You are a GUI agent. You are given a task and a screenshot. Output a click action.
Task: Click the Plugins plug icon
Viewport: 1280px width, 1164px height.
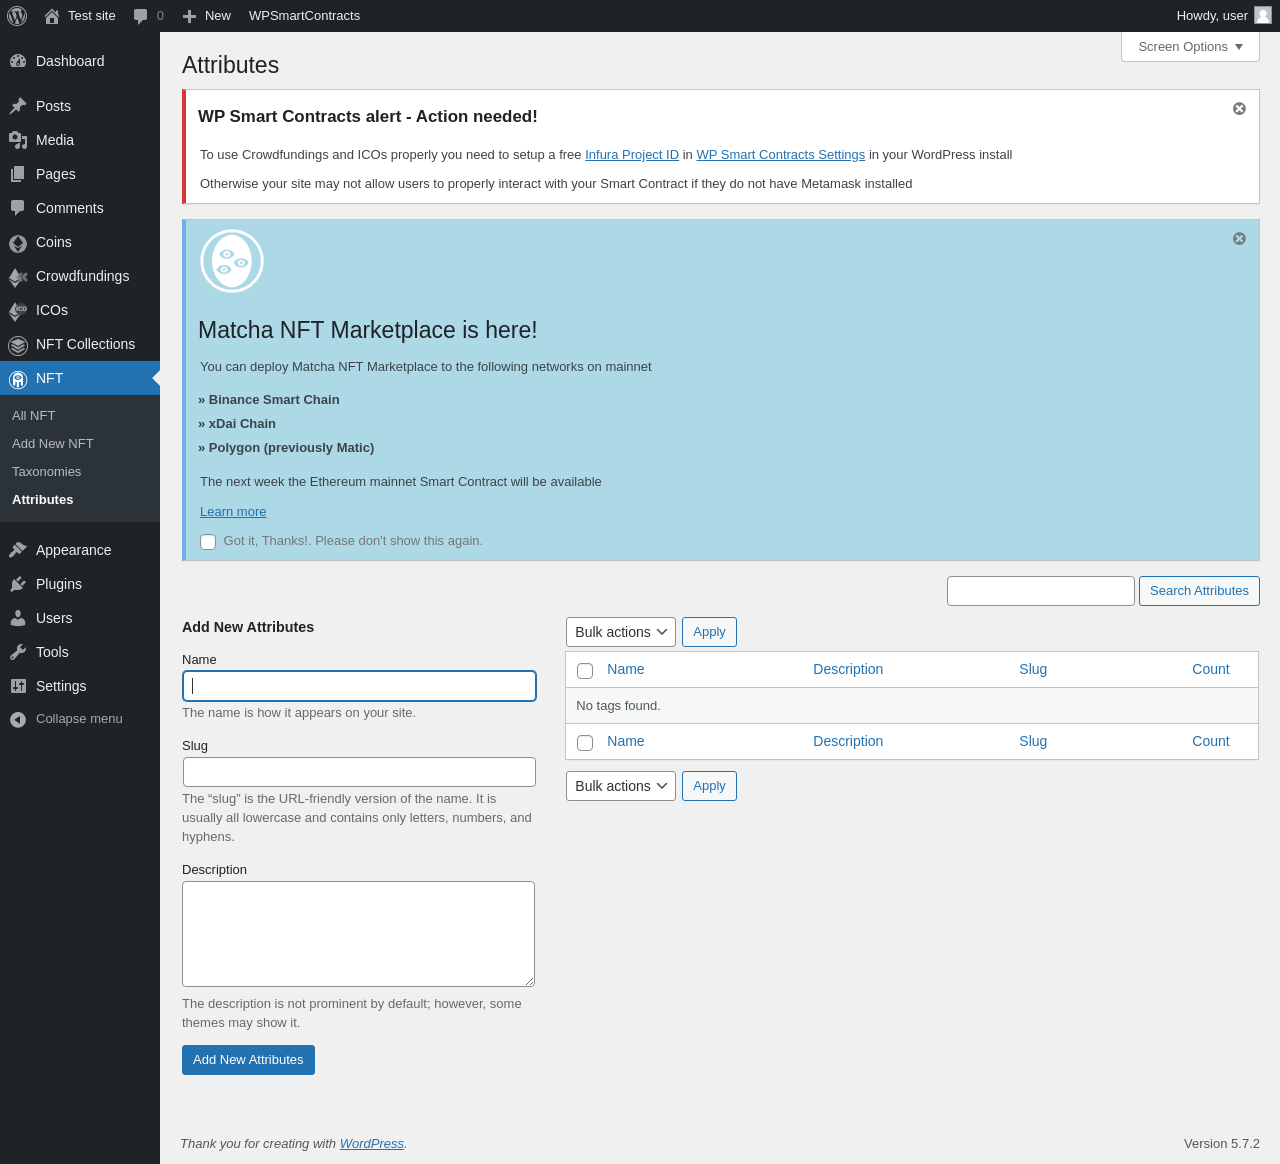(18, 584)
